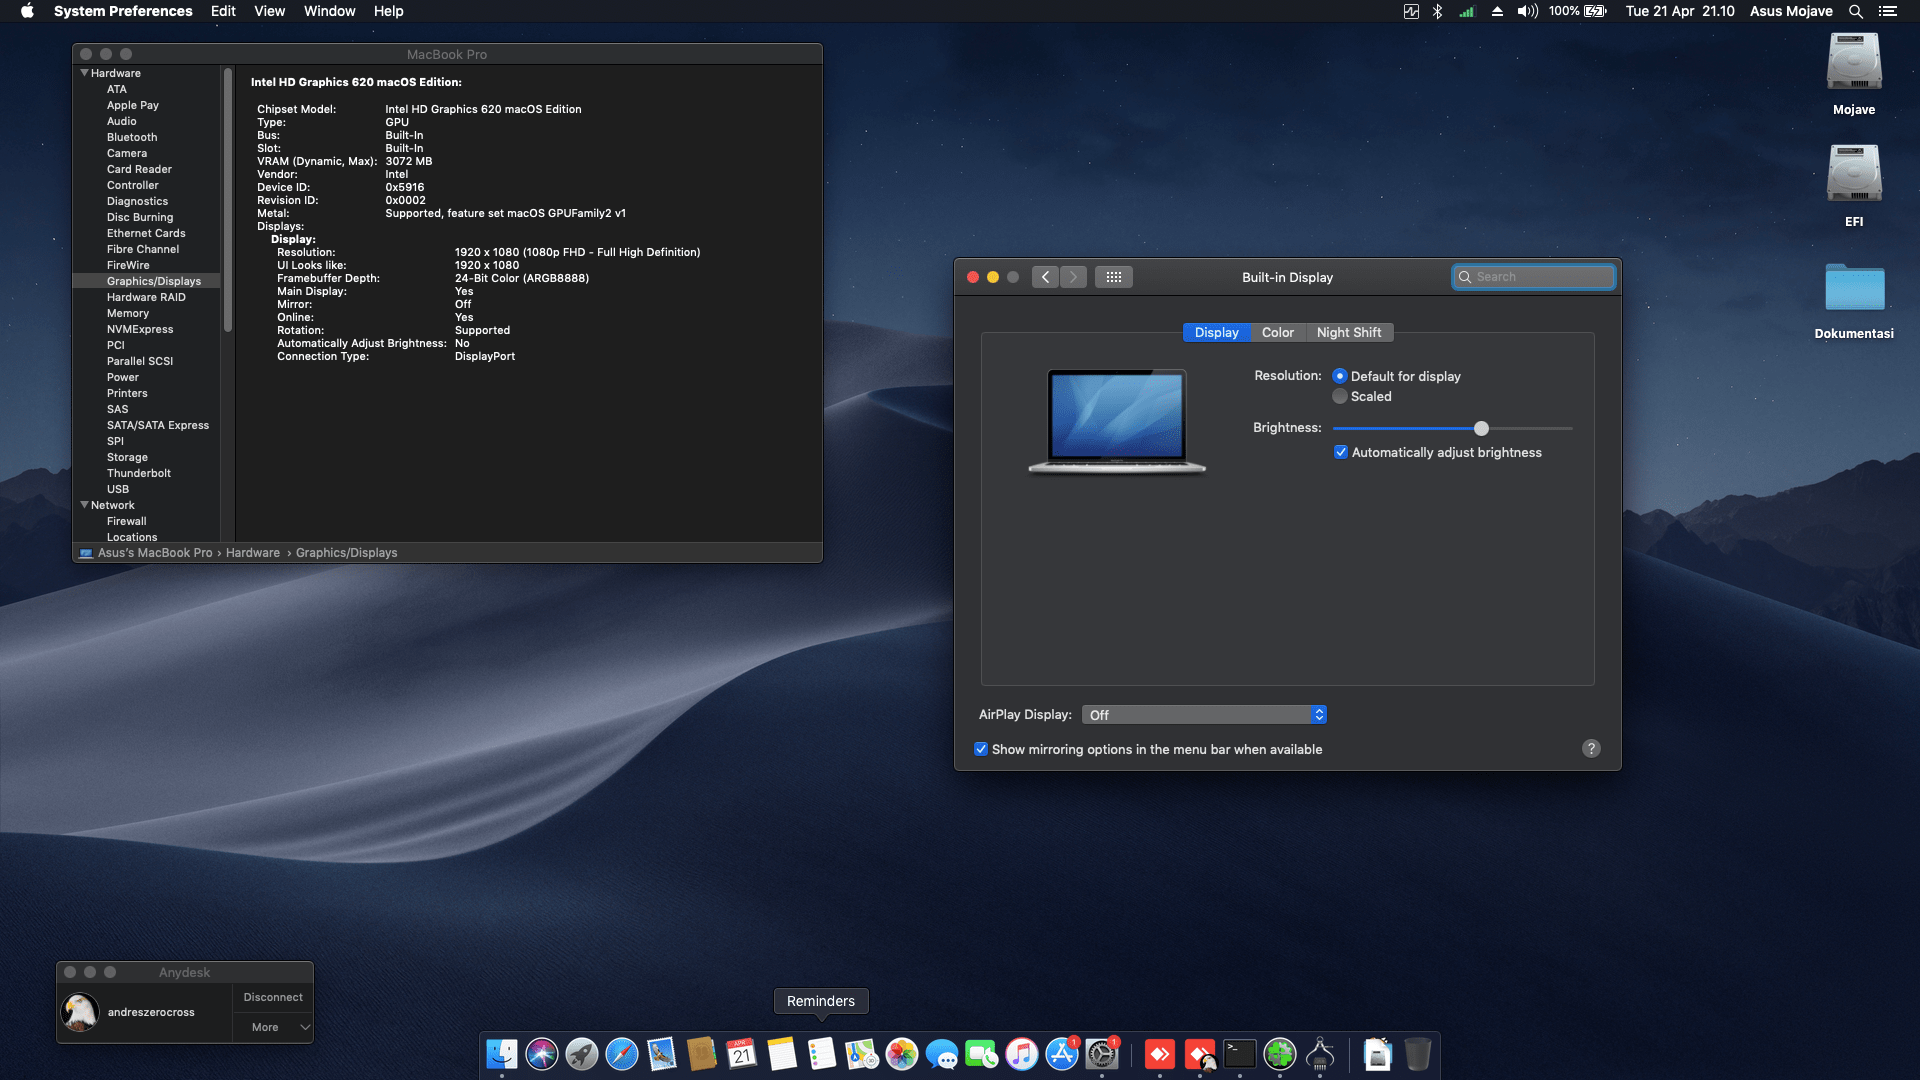
Task: Open Notification Center list icon
Action: tap(1888, 11)
